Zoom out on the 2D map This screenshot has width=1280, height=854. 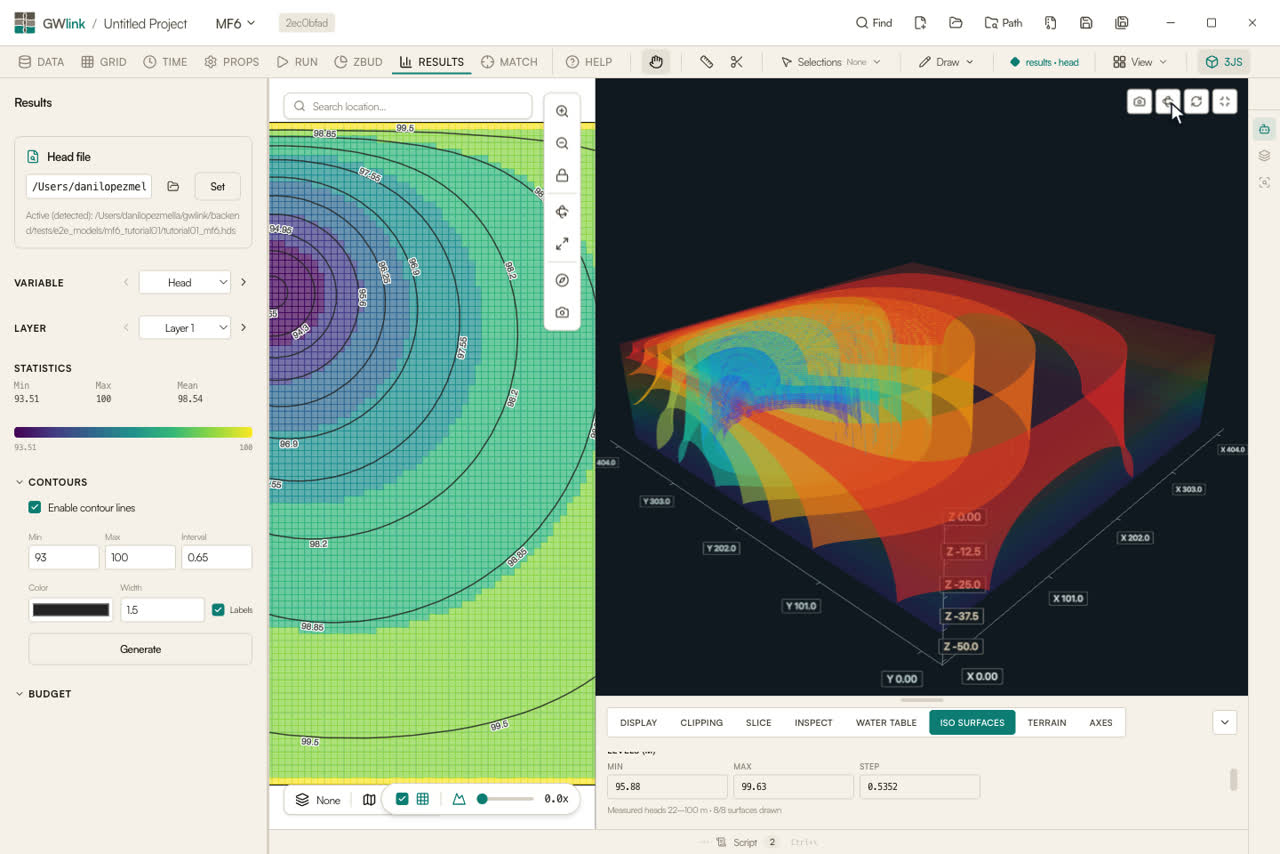[x=562, y=144]
